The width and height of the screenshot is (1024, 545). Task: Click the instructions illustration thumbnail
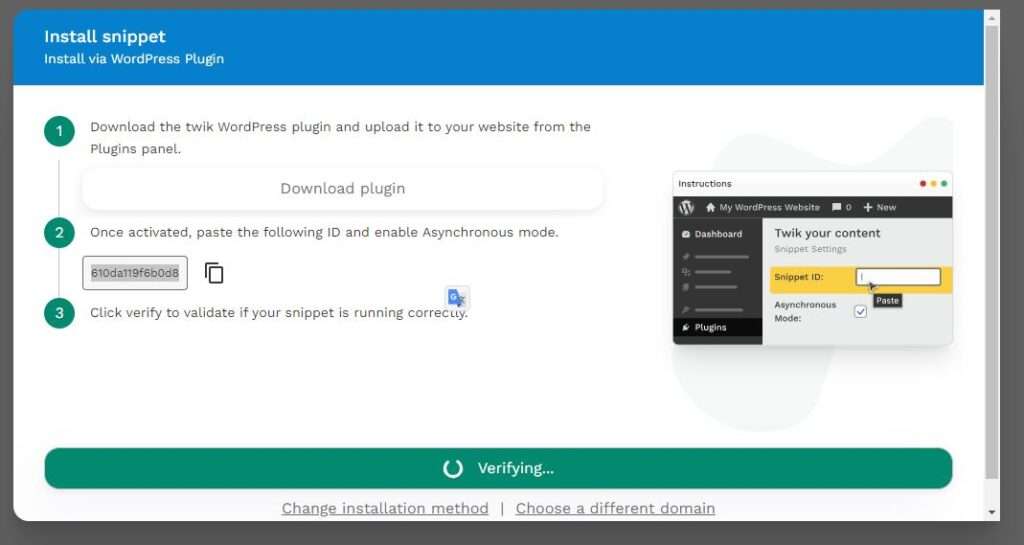pyautogui.click(x=812, y=258)
